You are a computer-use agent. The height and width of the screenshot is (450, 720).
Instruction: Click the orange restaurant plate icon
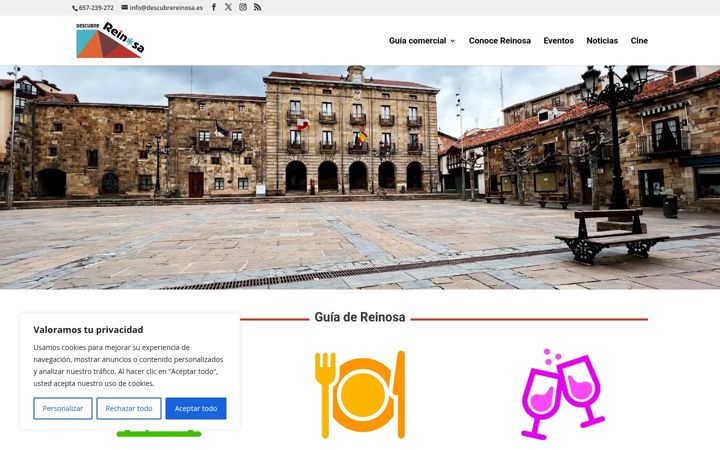[x=360, y=394]
